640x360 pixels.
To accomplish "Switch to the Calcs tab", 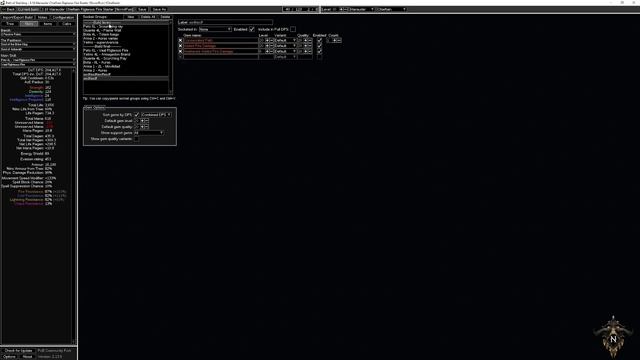I will point(67,24).
